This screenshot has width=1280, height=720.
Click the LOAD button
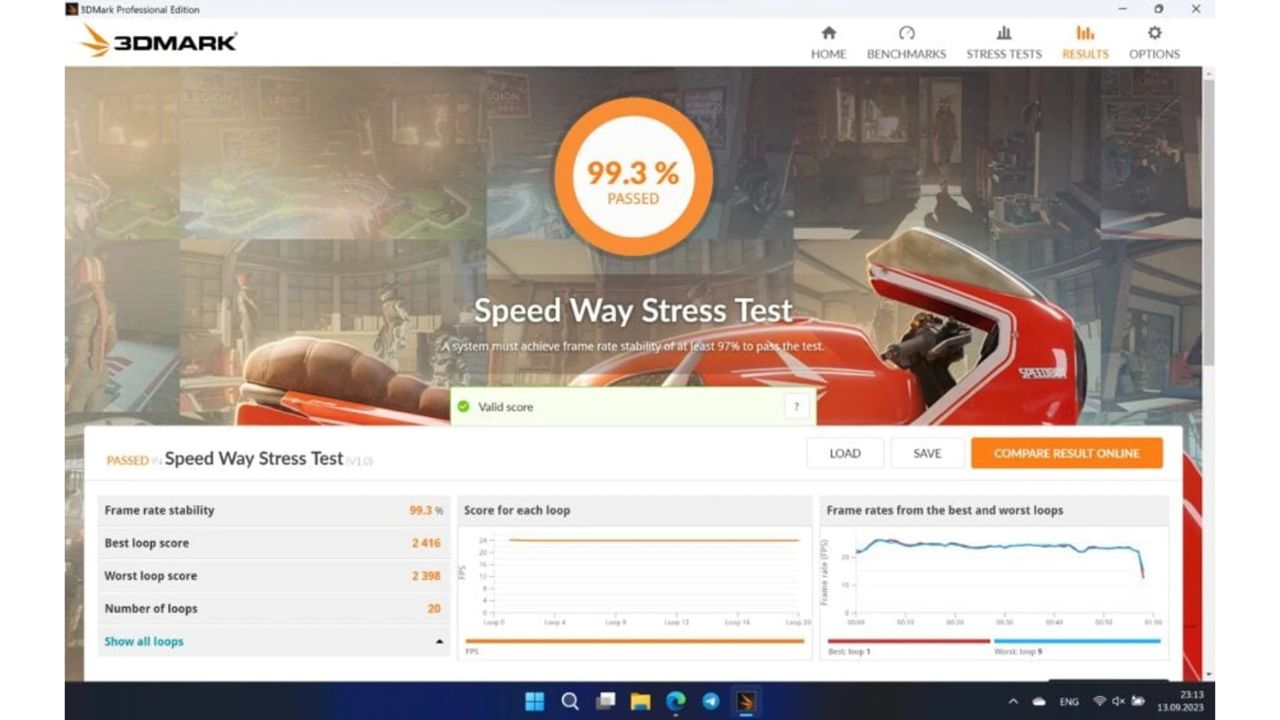click(x=845, y=453)
